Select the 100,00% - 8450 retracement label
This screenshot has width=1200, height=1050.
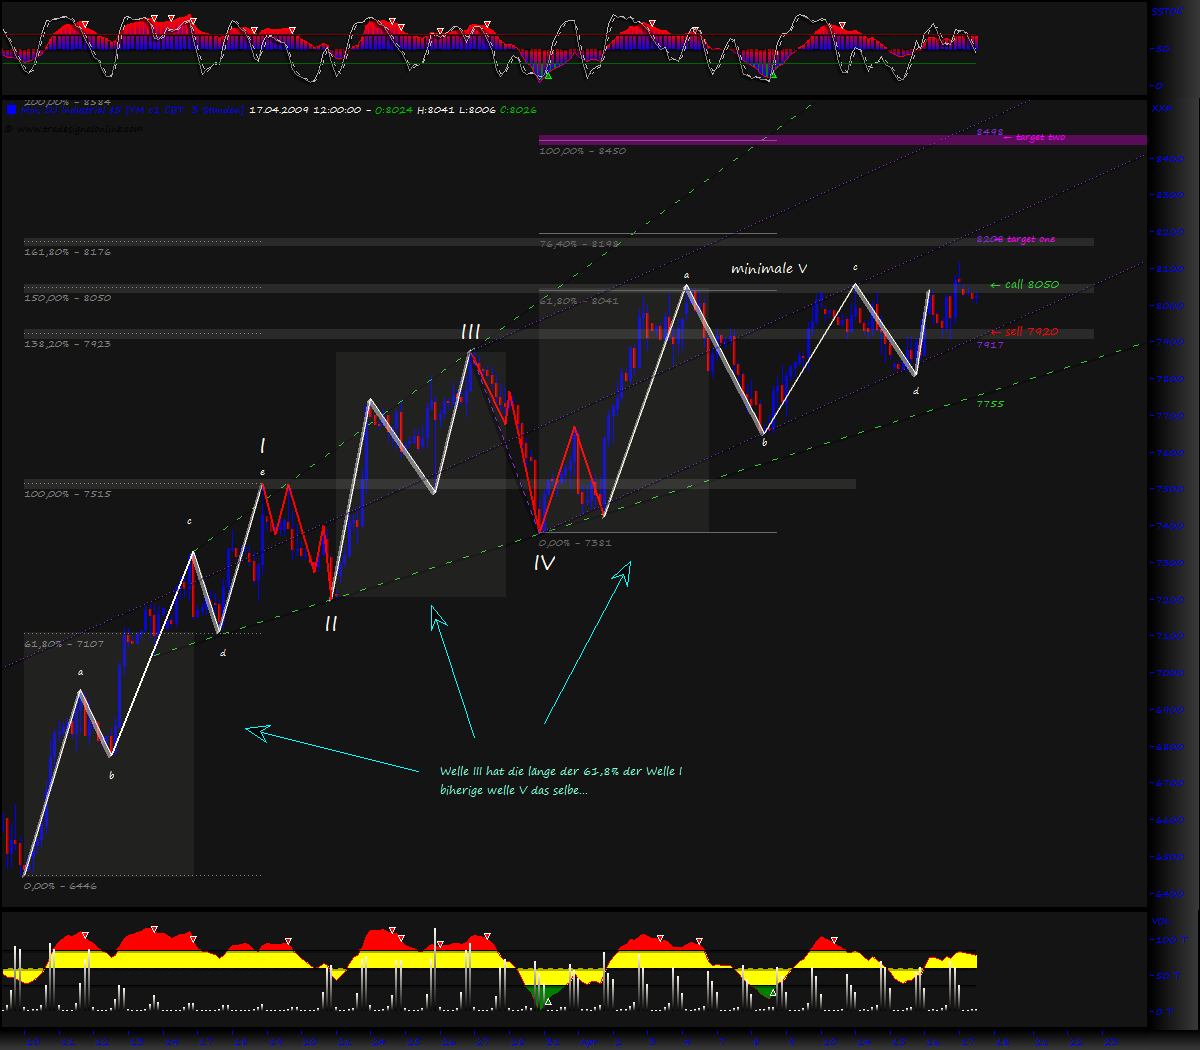pos(582,151)
